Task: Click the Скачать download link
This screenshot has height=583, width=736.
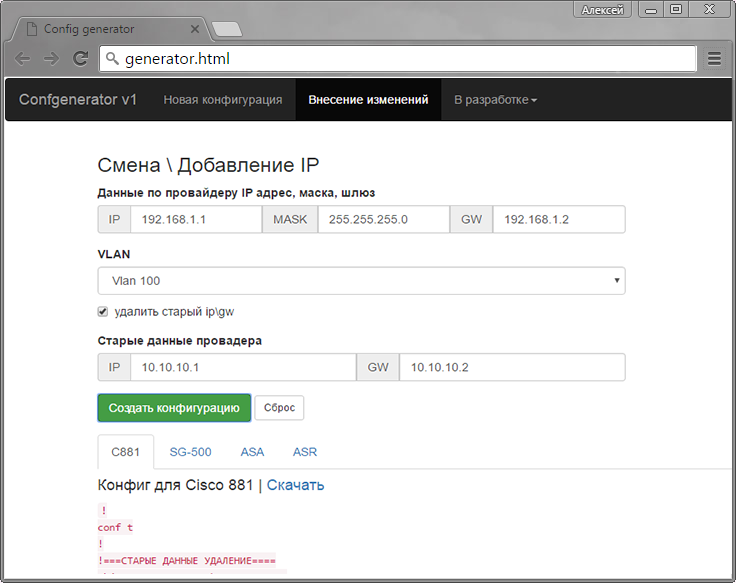Action: coord(295,485)
